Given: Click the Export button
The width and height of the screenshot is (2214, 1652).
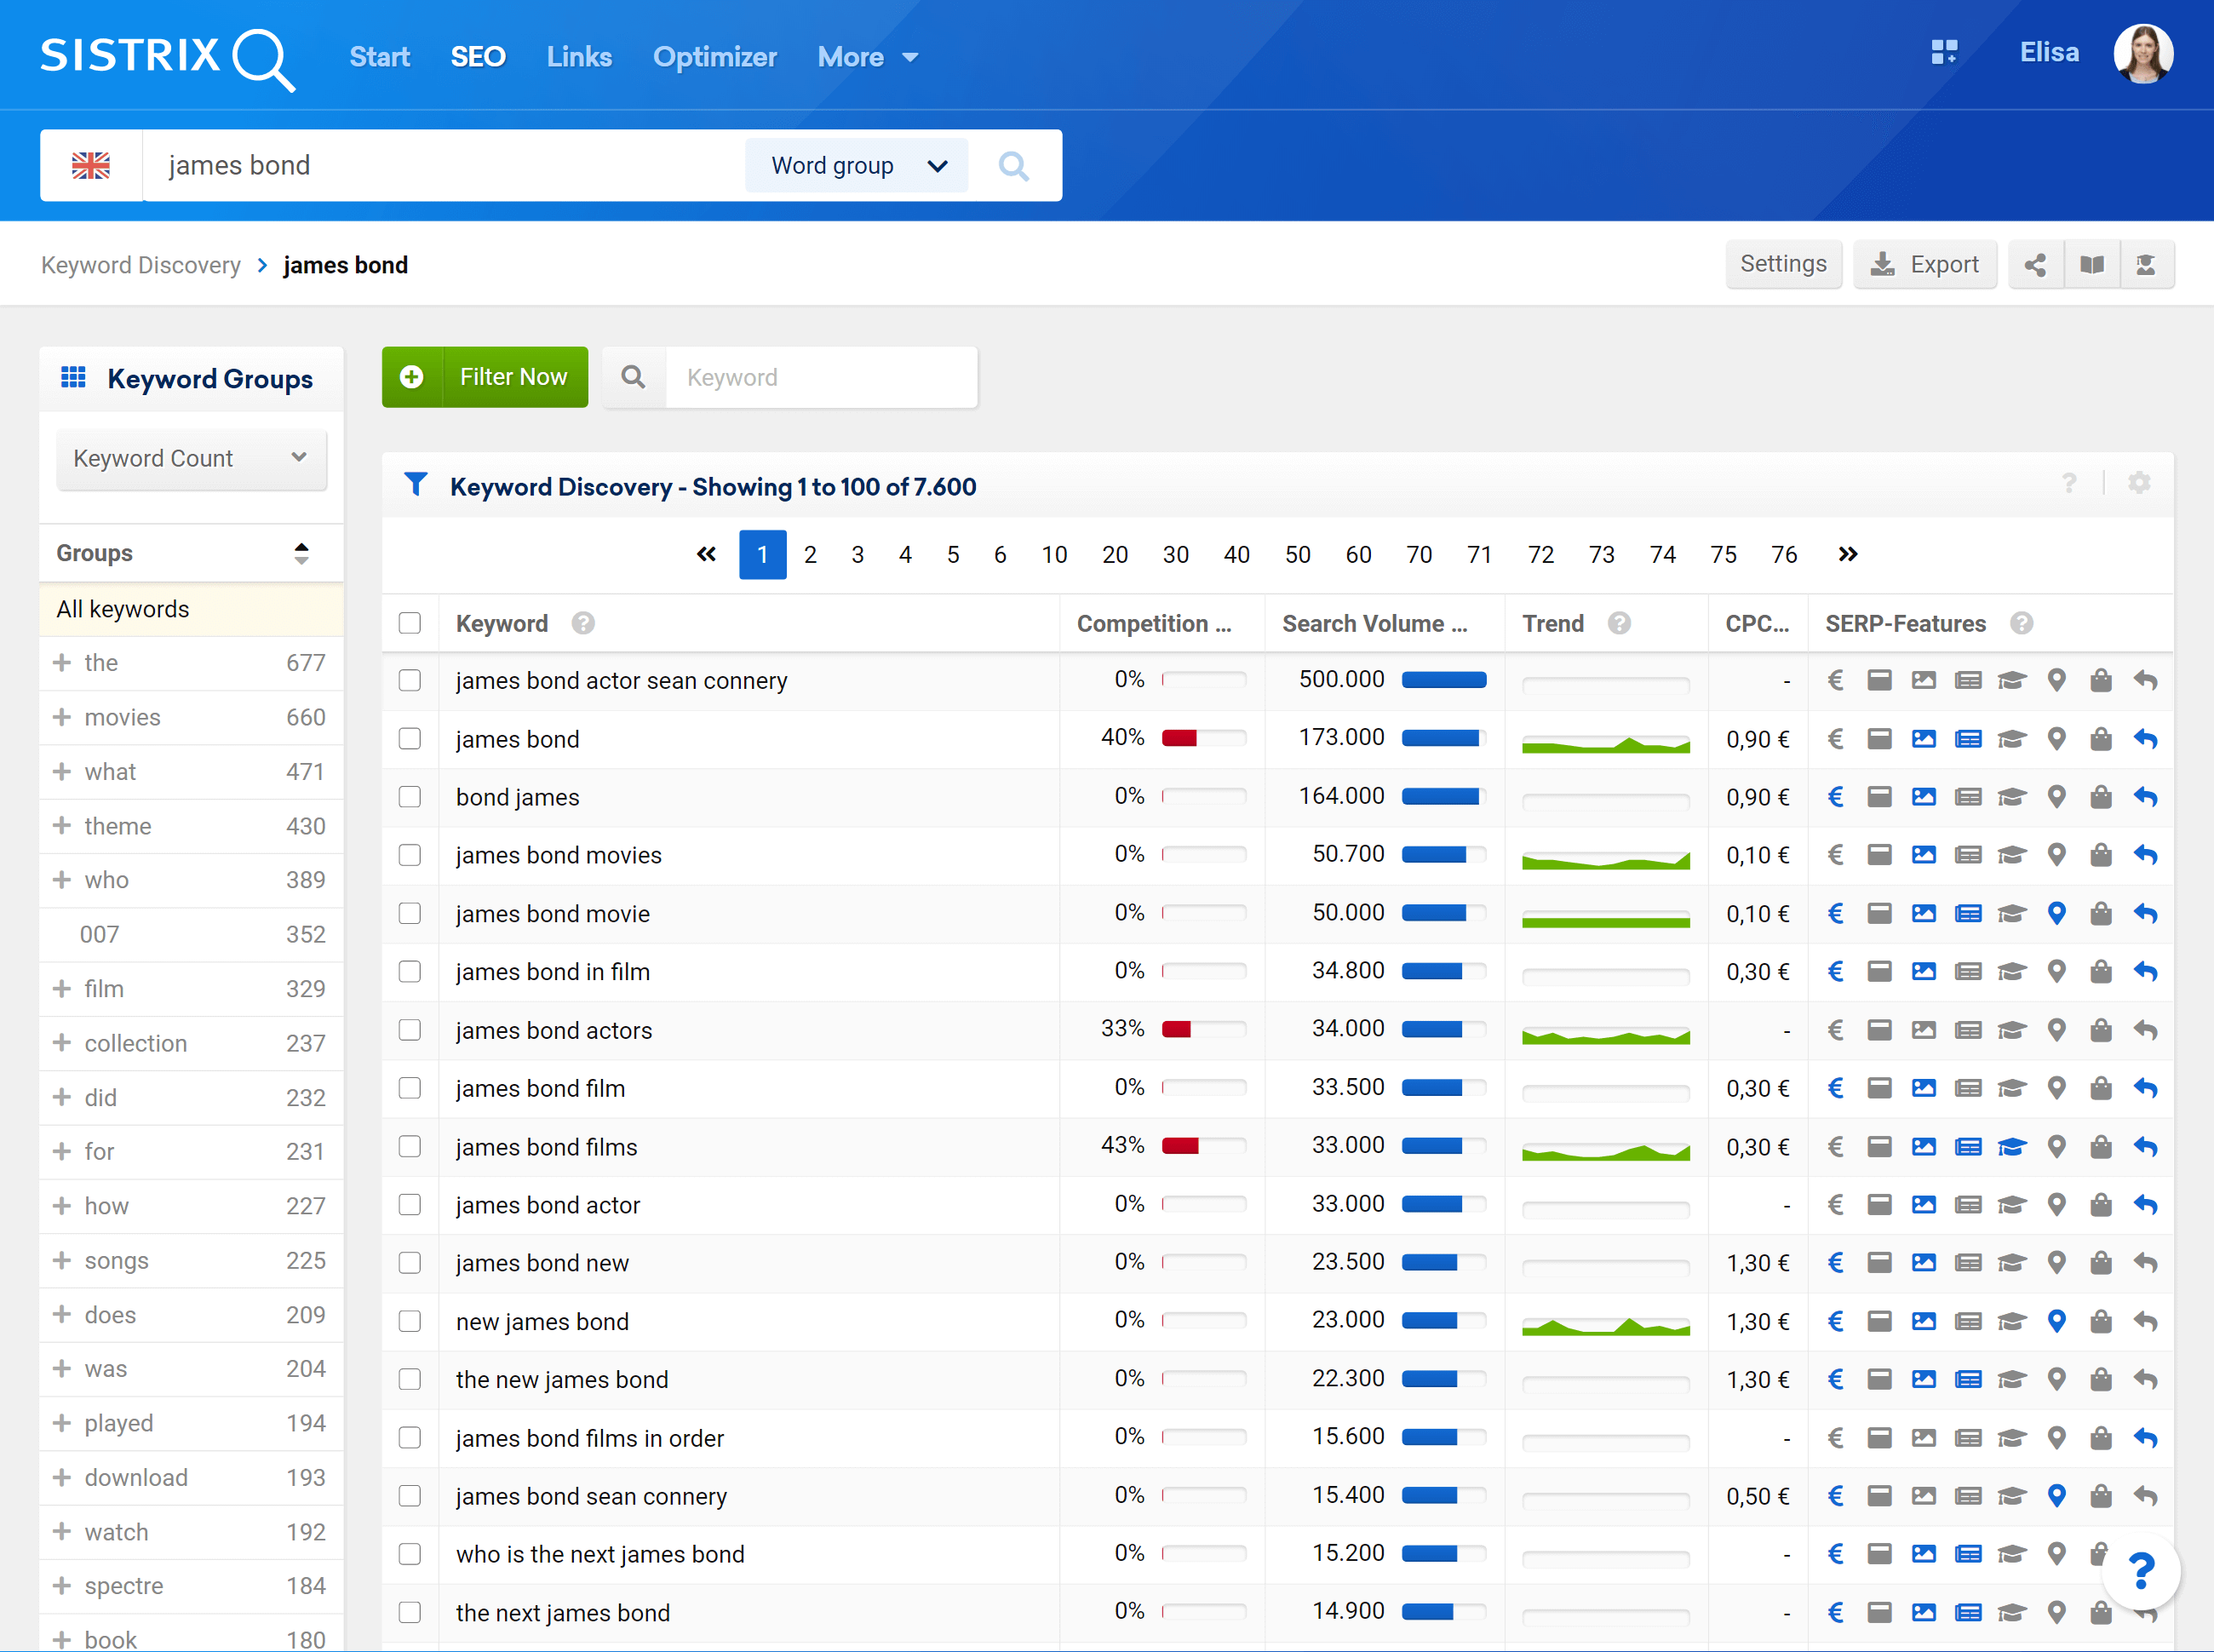Looking at the screenshot, I should (x=1925, y=264).
